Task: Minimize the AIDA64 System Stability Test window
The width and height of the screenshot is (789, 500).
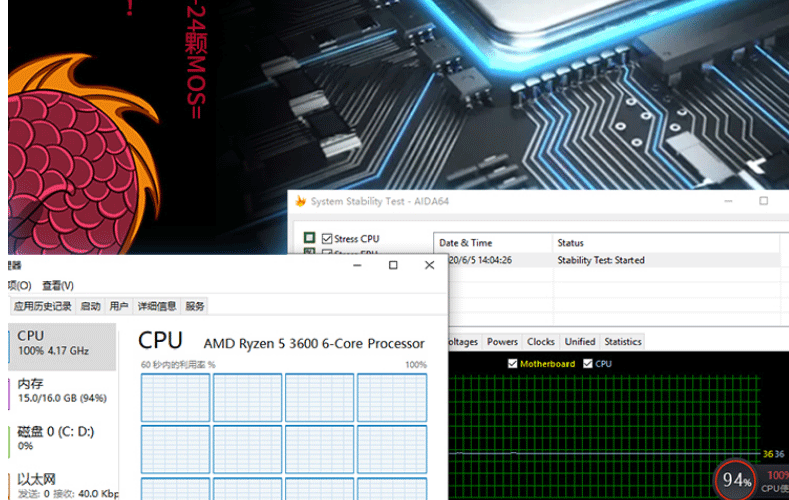Action: pos(727,201)
